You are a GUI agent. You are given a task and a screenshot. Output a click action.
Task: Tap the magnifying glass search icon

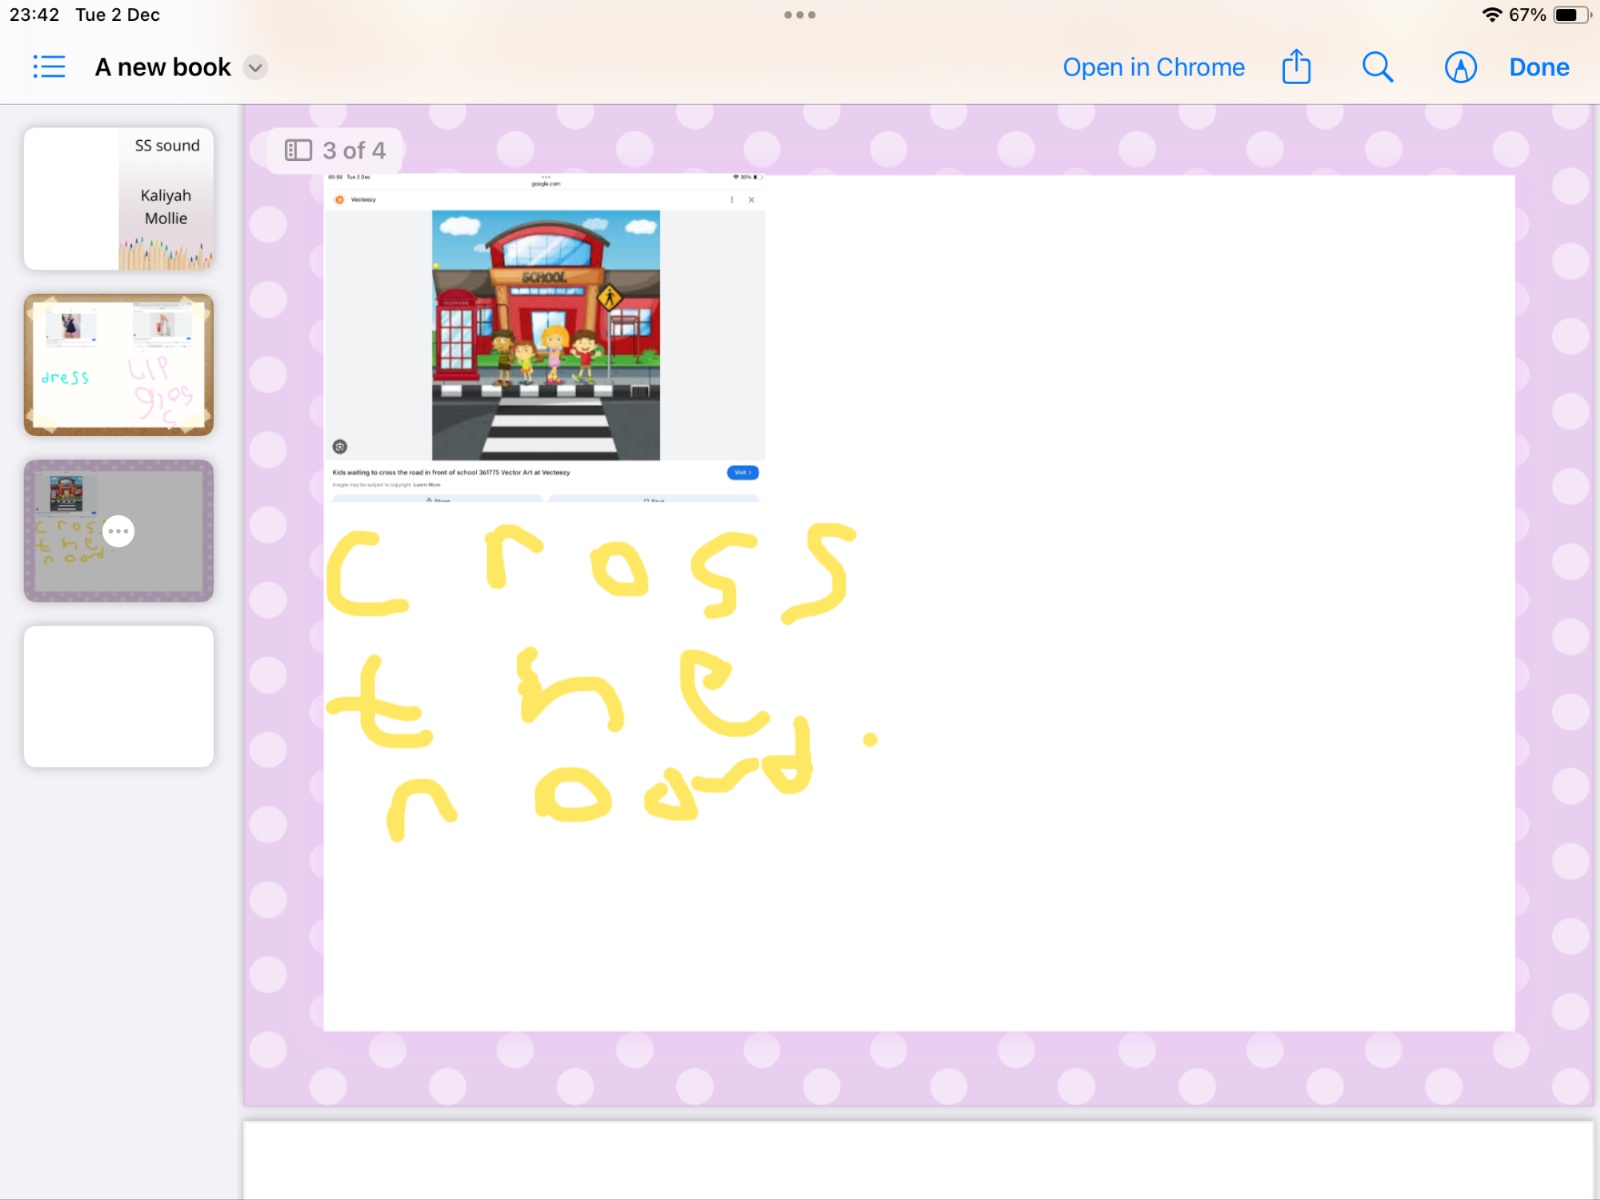1377,67
